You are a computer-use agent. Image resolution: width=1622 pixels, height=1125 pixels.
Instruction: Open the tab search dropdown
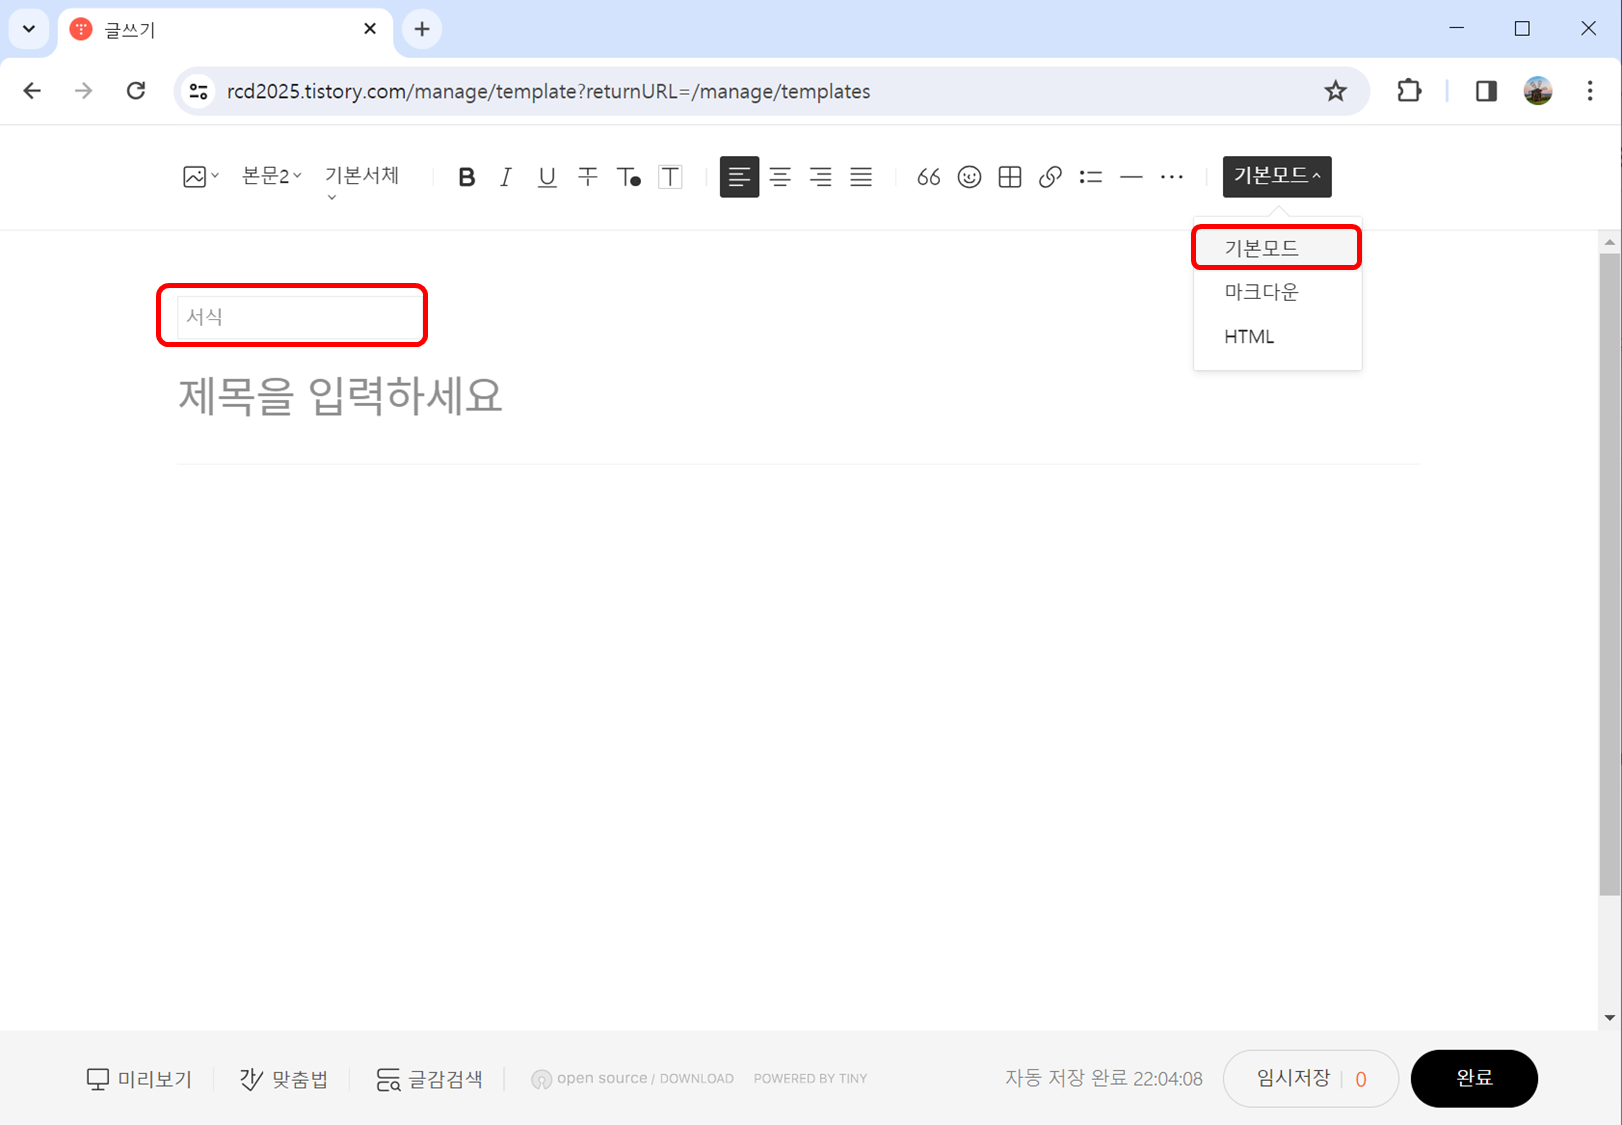click(x=28, y=29)
